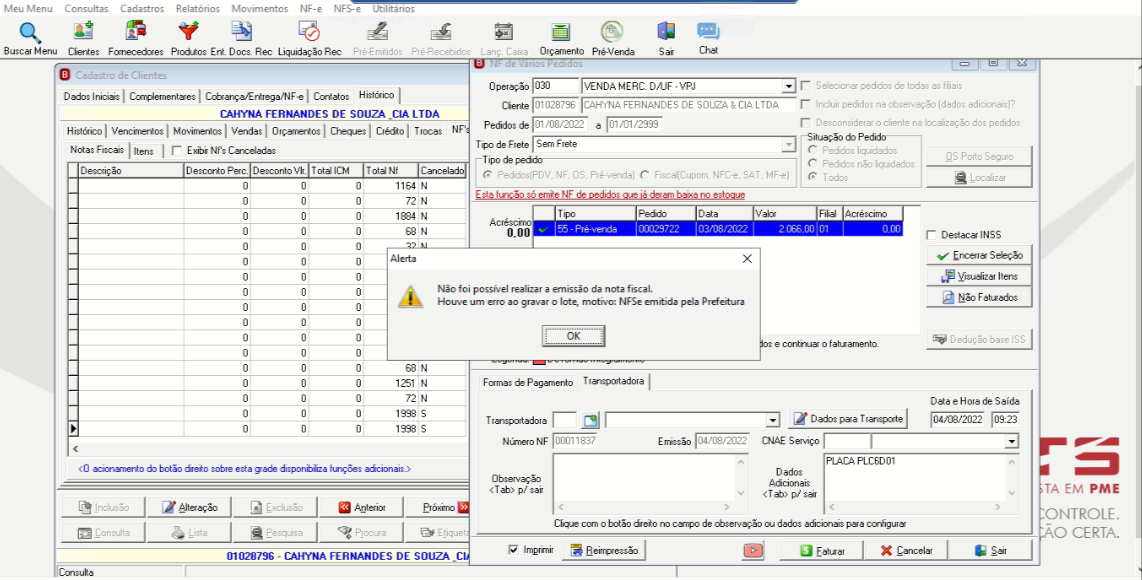Click OK in the Alerta dialog

tap(573, 336)
